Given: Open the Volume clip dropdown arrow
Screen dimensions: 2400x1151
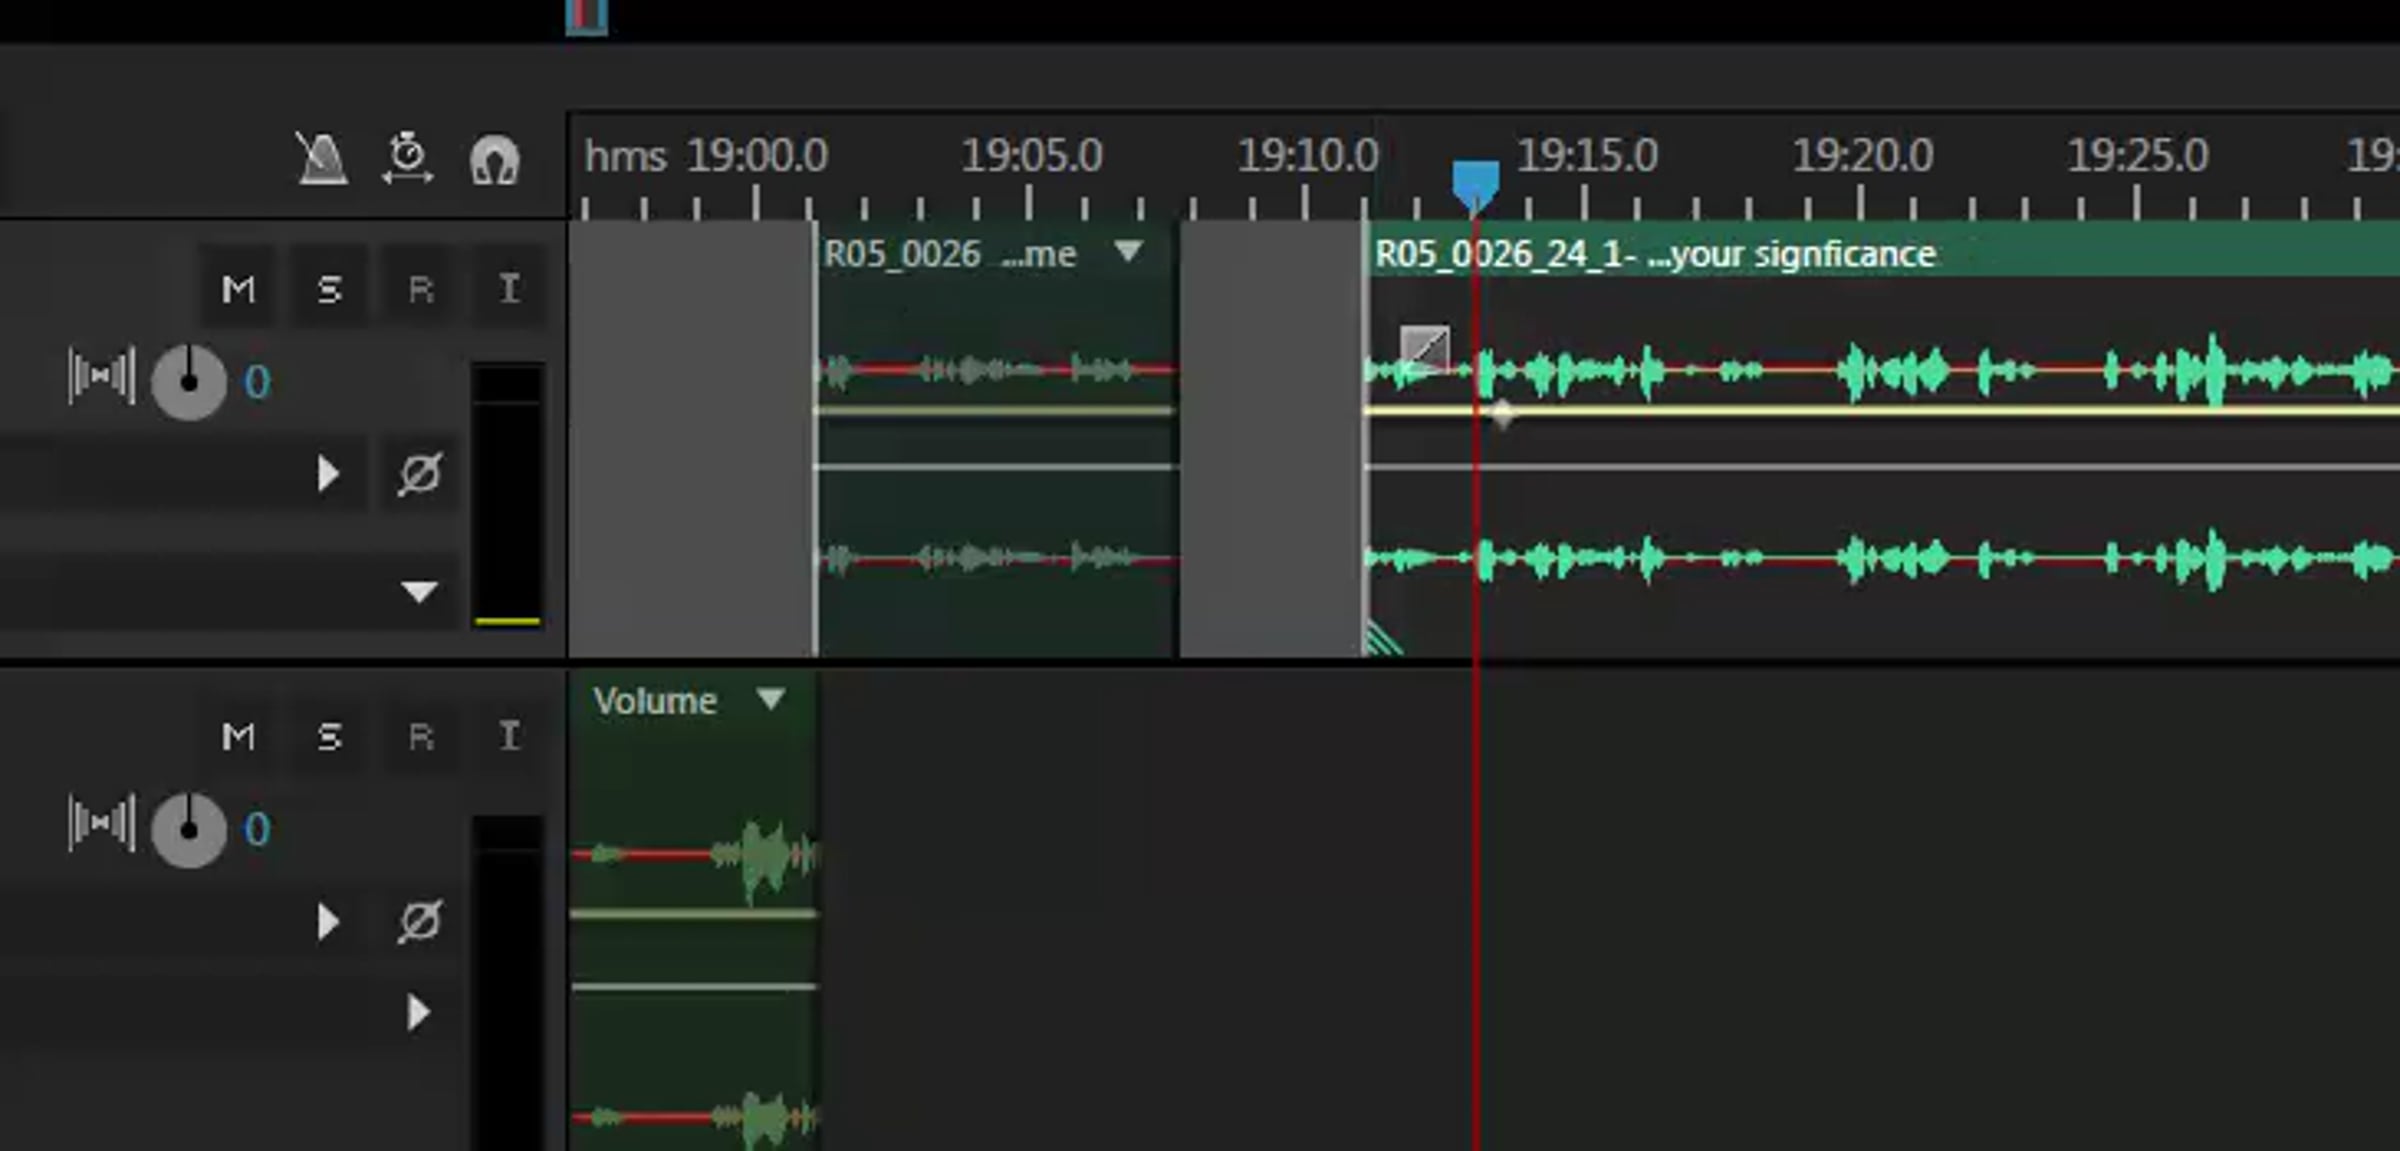Looking at the screenshot, I should 770,698.
